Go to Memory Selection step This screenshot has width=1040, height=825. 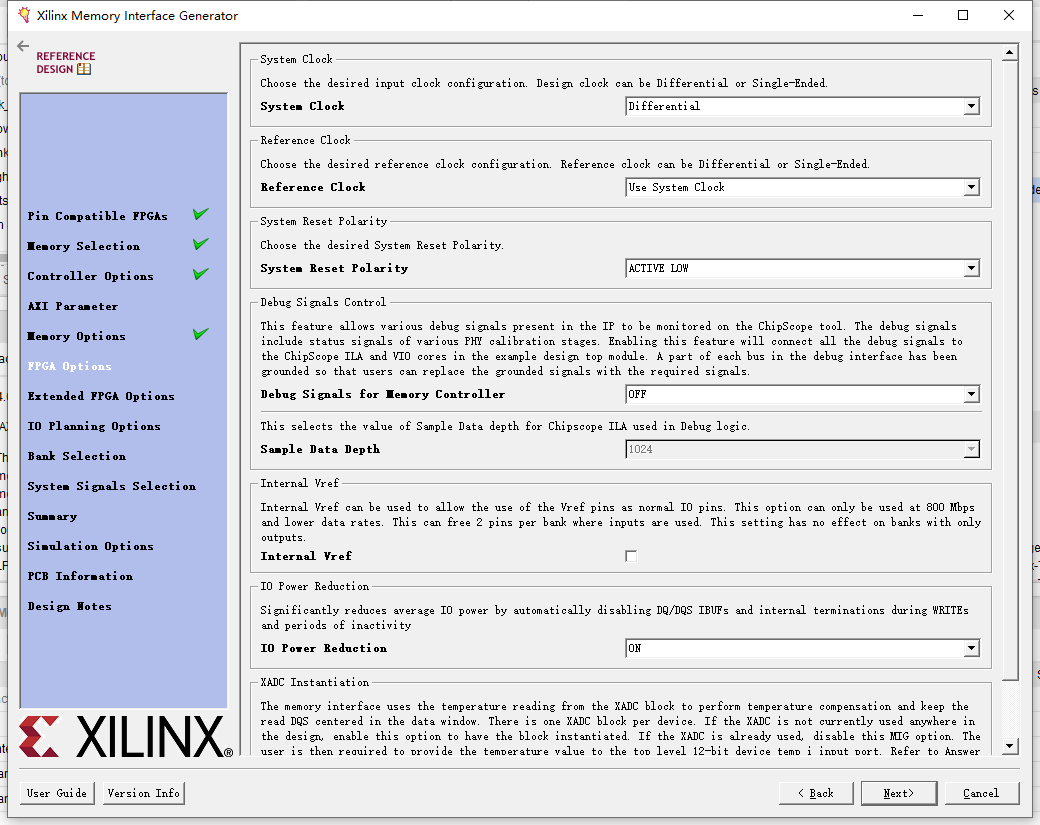pos(84,246)
